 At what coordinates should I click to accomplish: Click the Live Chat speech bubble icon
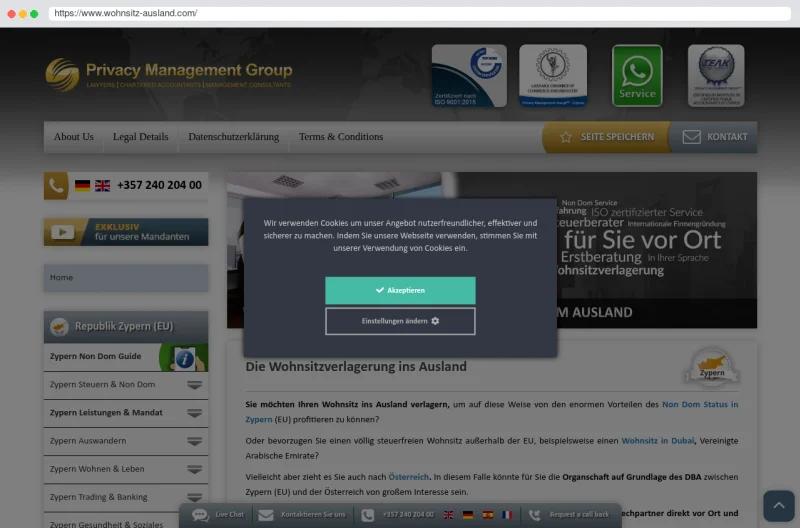(x=200, y=515)
